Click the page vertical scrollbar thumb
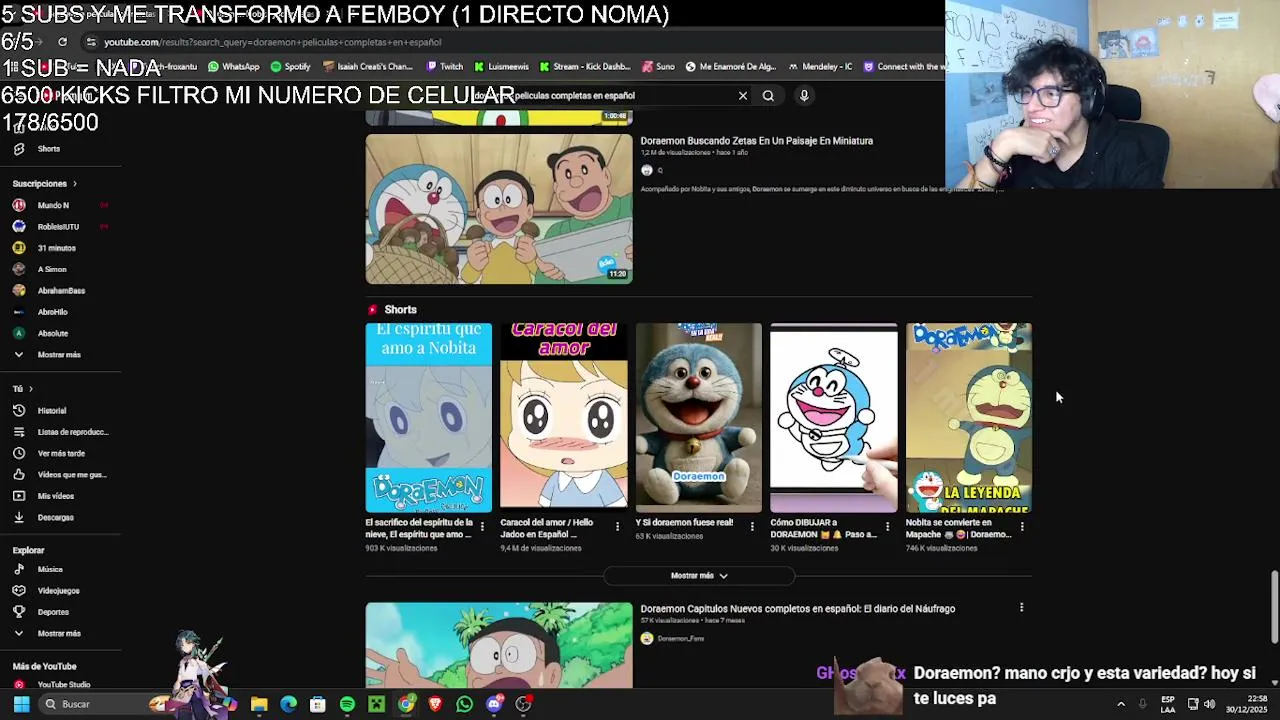 (x=1274, y=608)
